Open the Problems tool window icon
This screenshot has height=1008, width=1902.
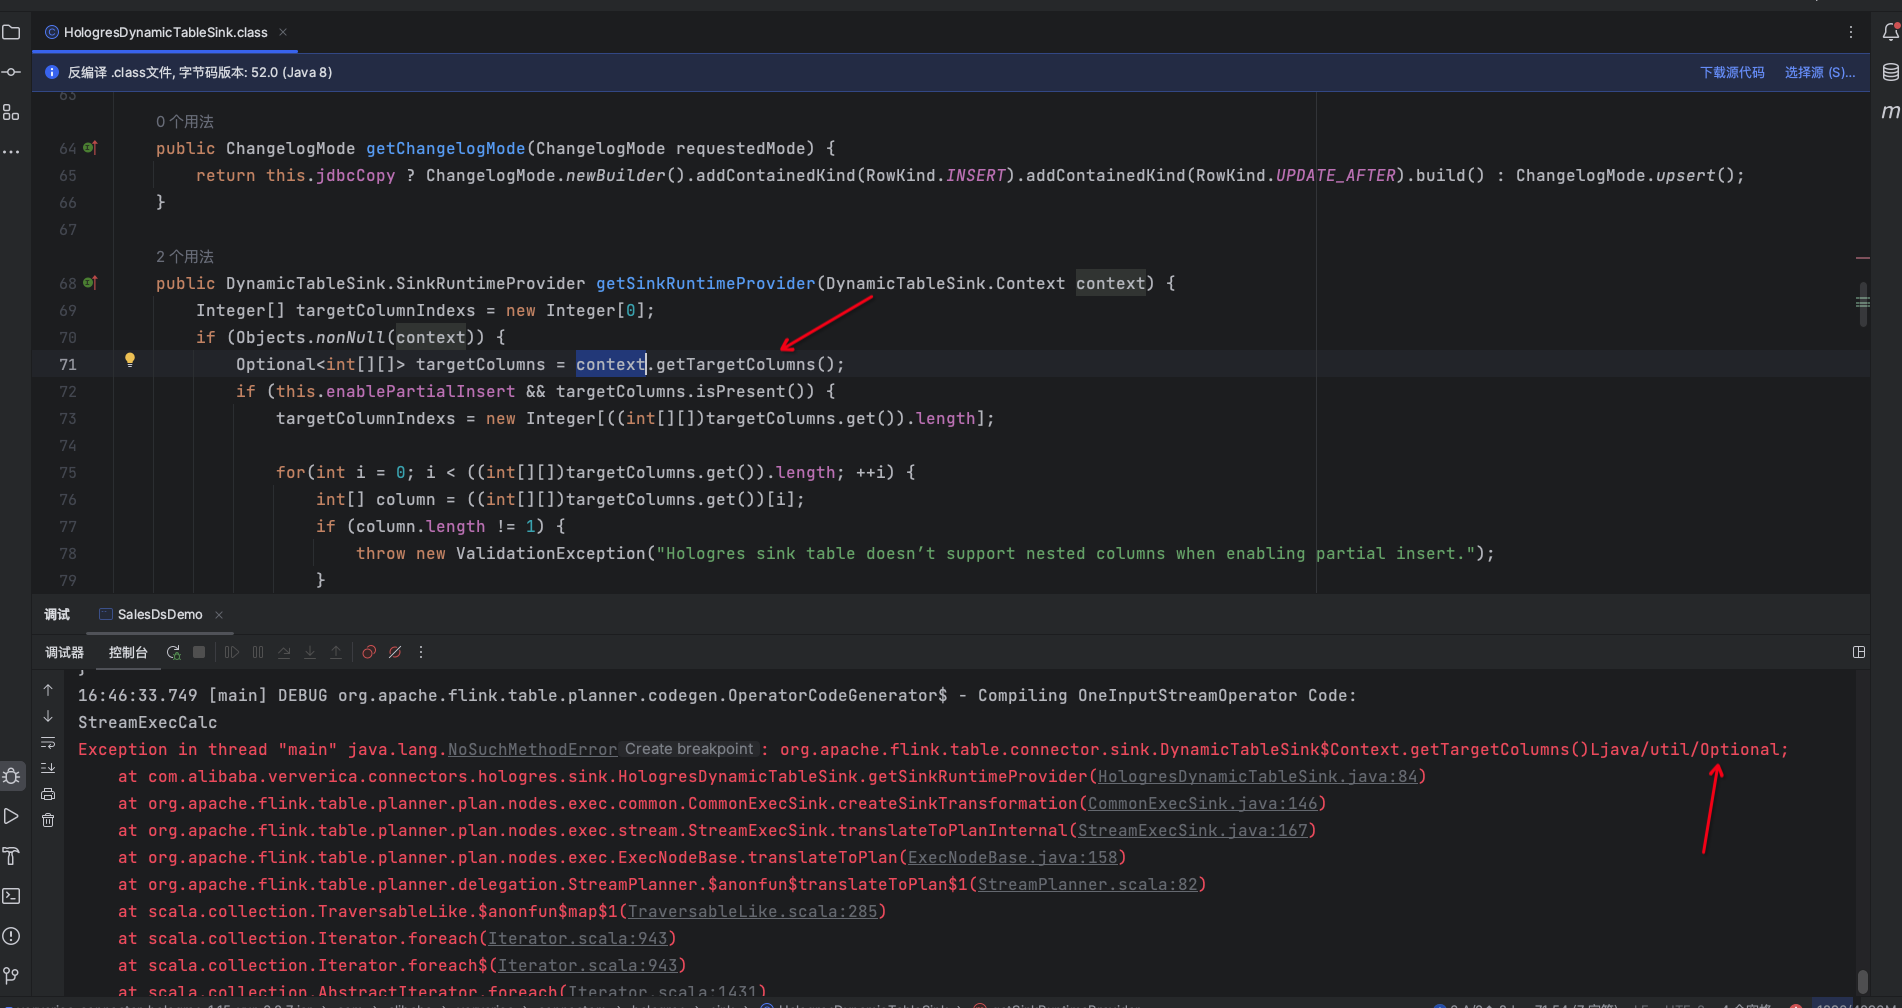coord(11,936)
